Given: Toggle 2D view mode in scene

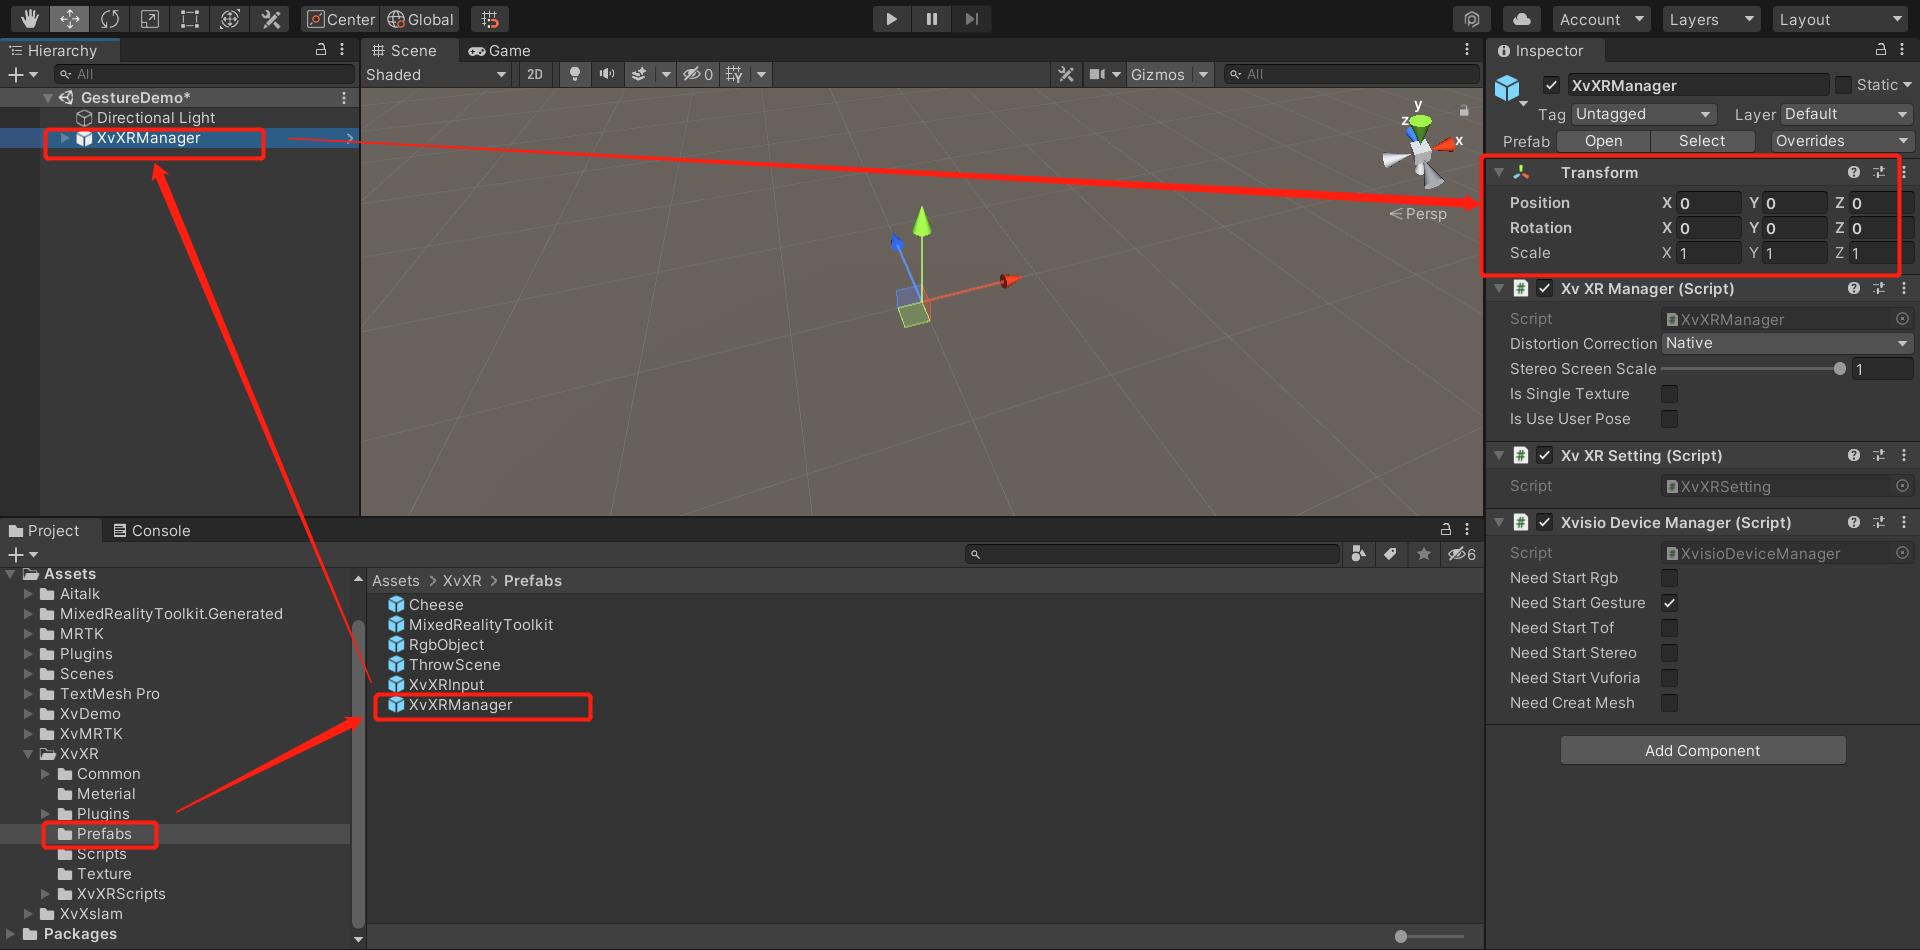Looking at the screenshot, I should pos(535,74).
